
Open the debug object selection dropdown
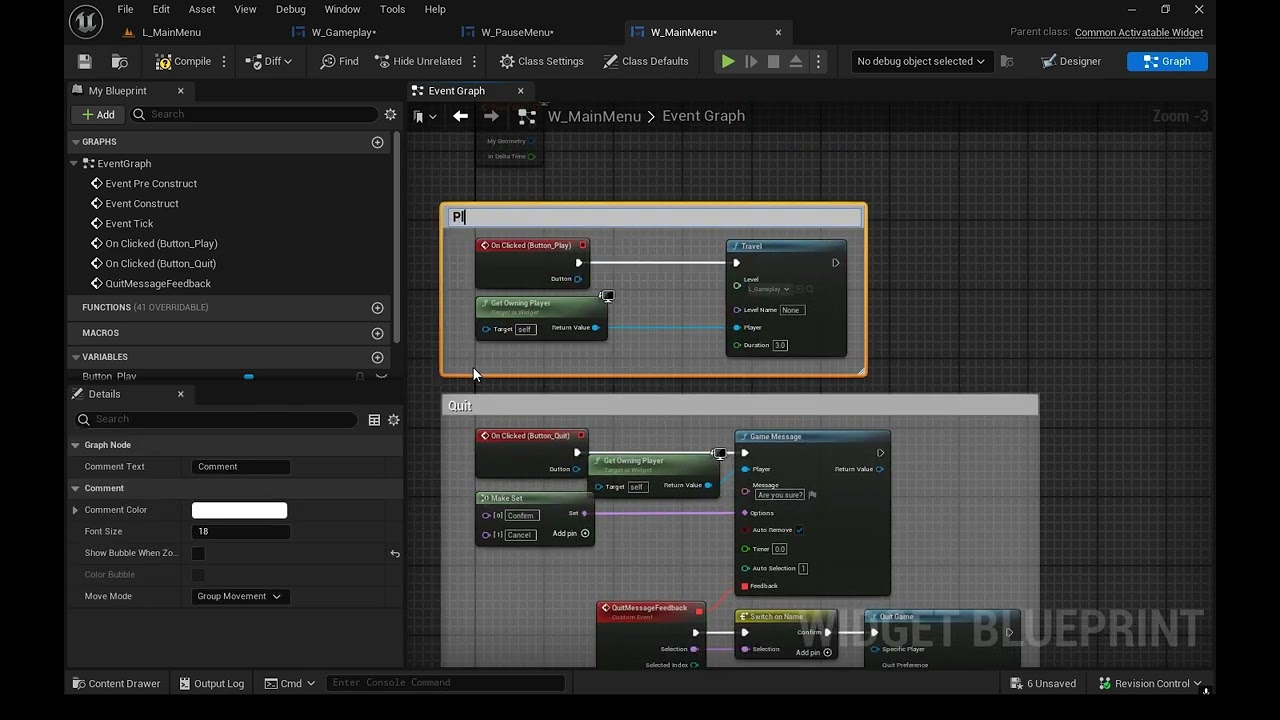pos(920,61)
